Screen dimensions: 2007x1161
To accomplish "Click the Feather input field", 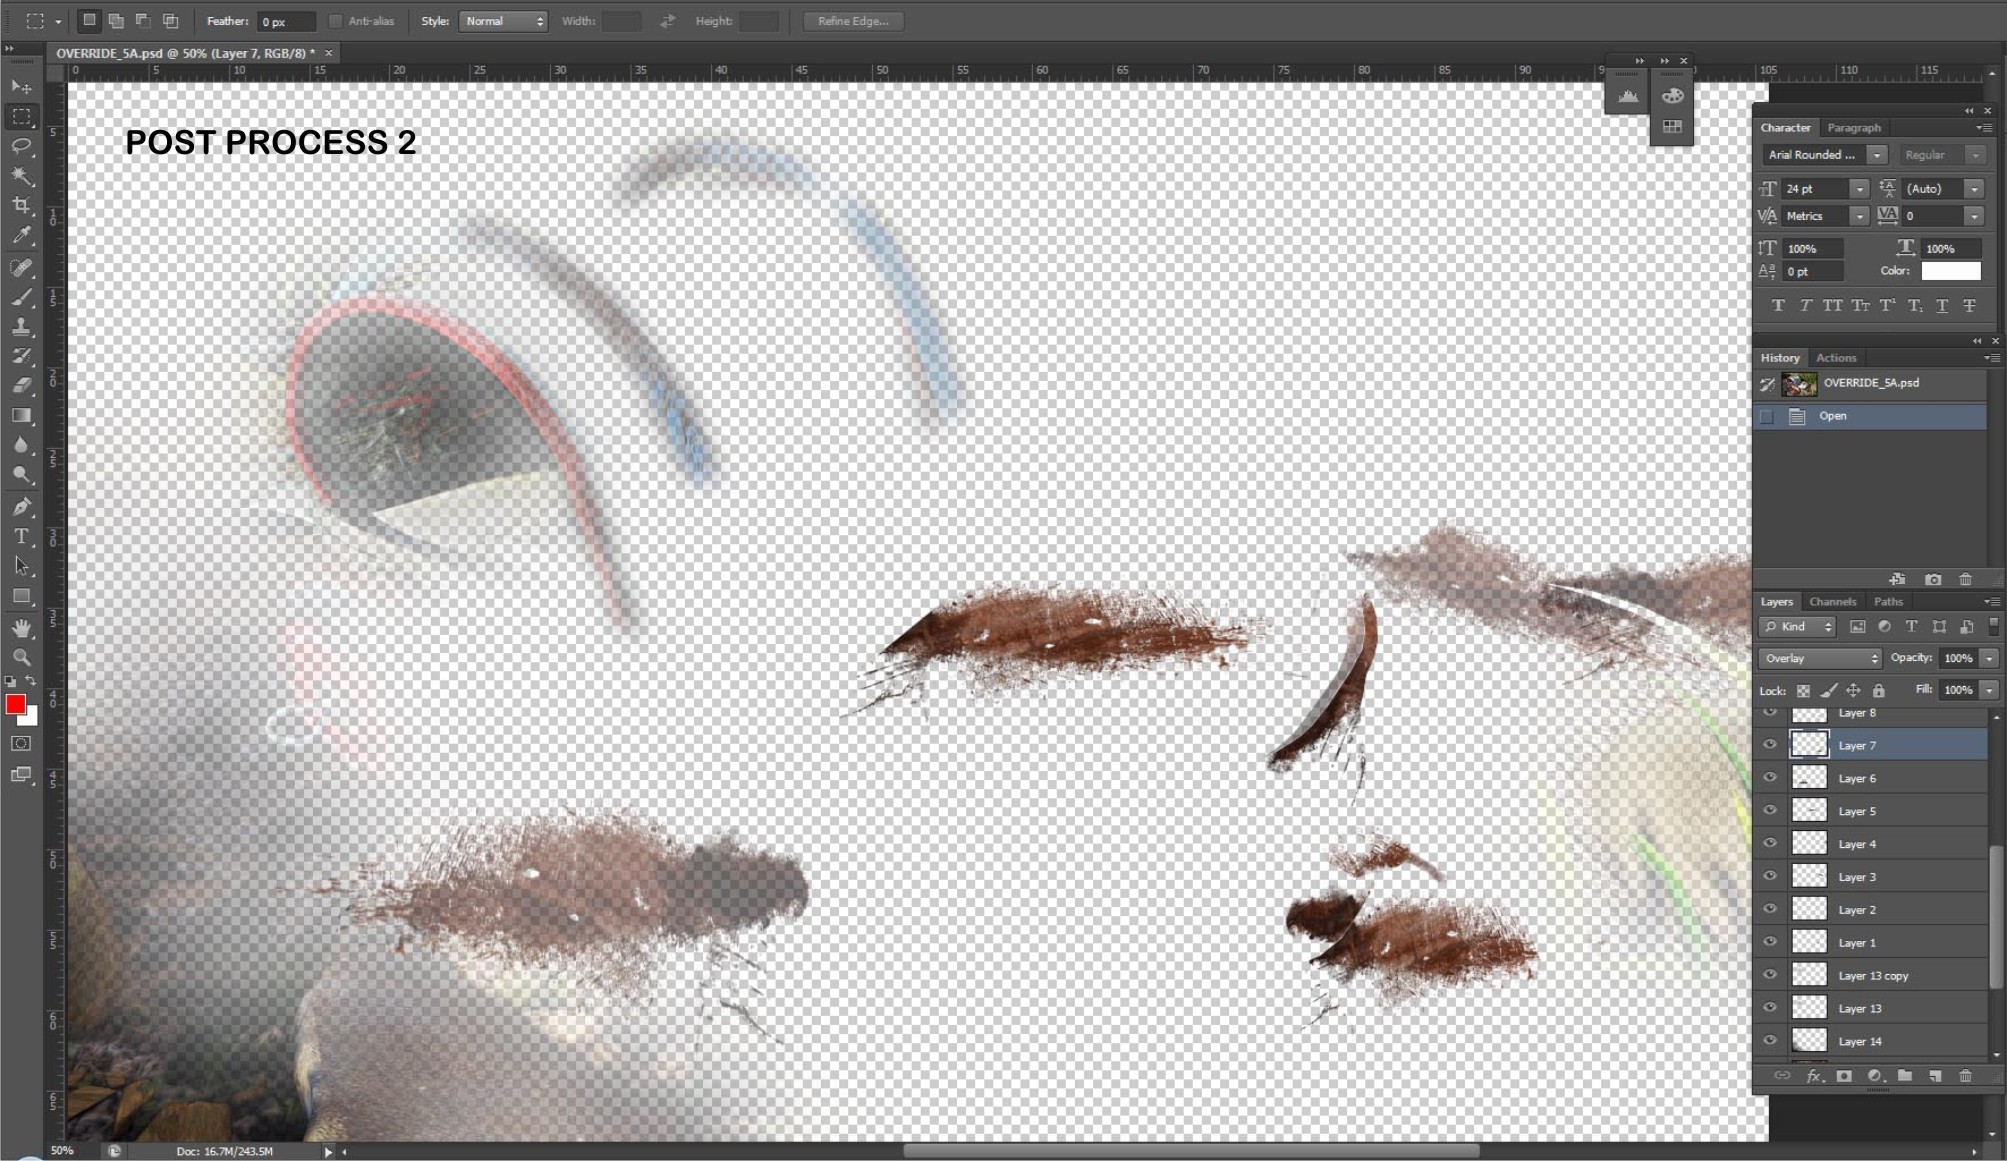I will point(286,21).
